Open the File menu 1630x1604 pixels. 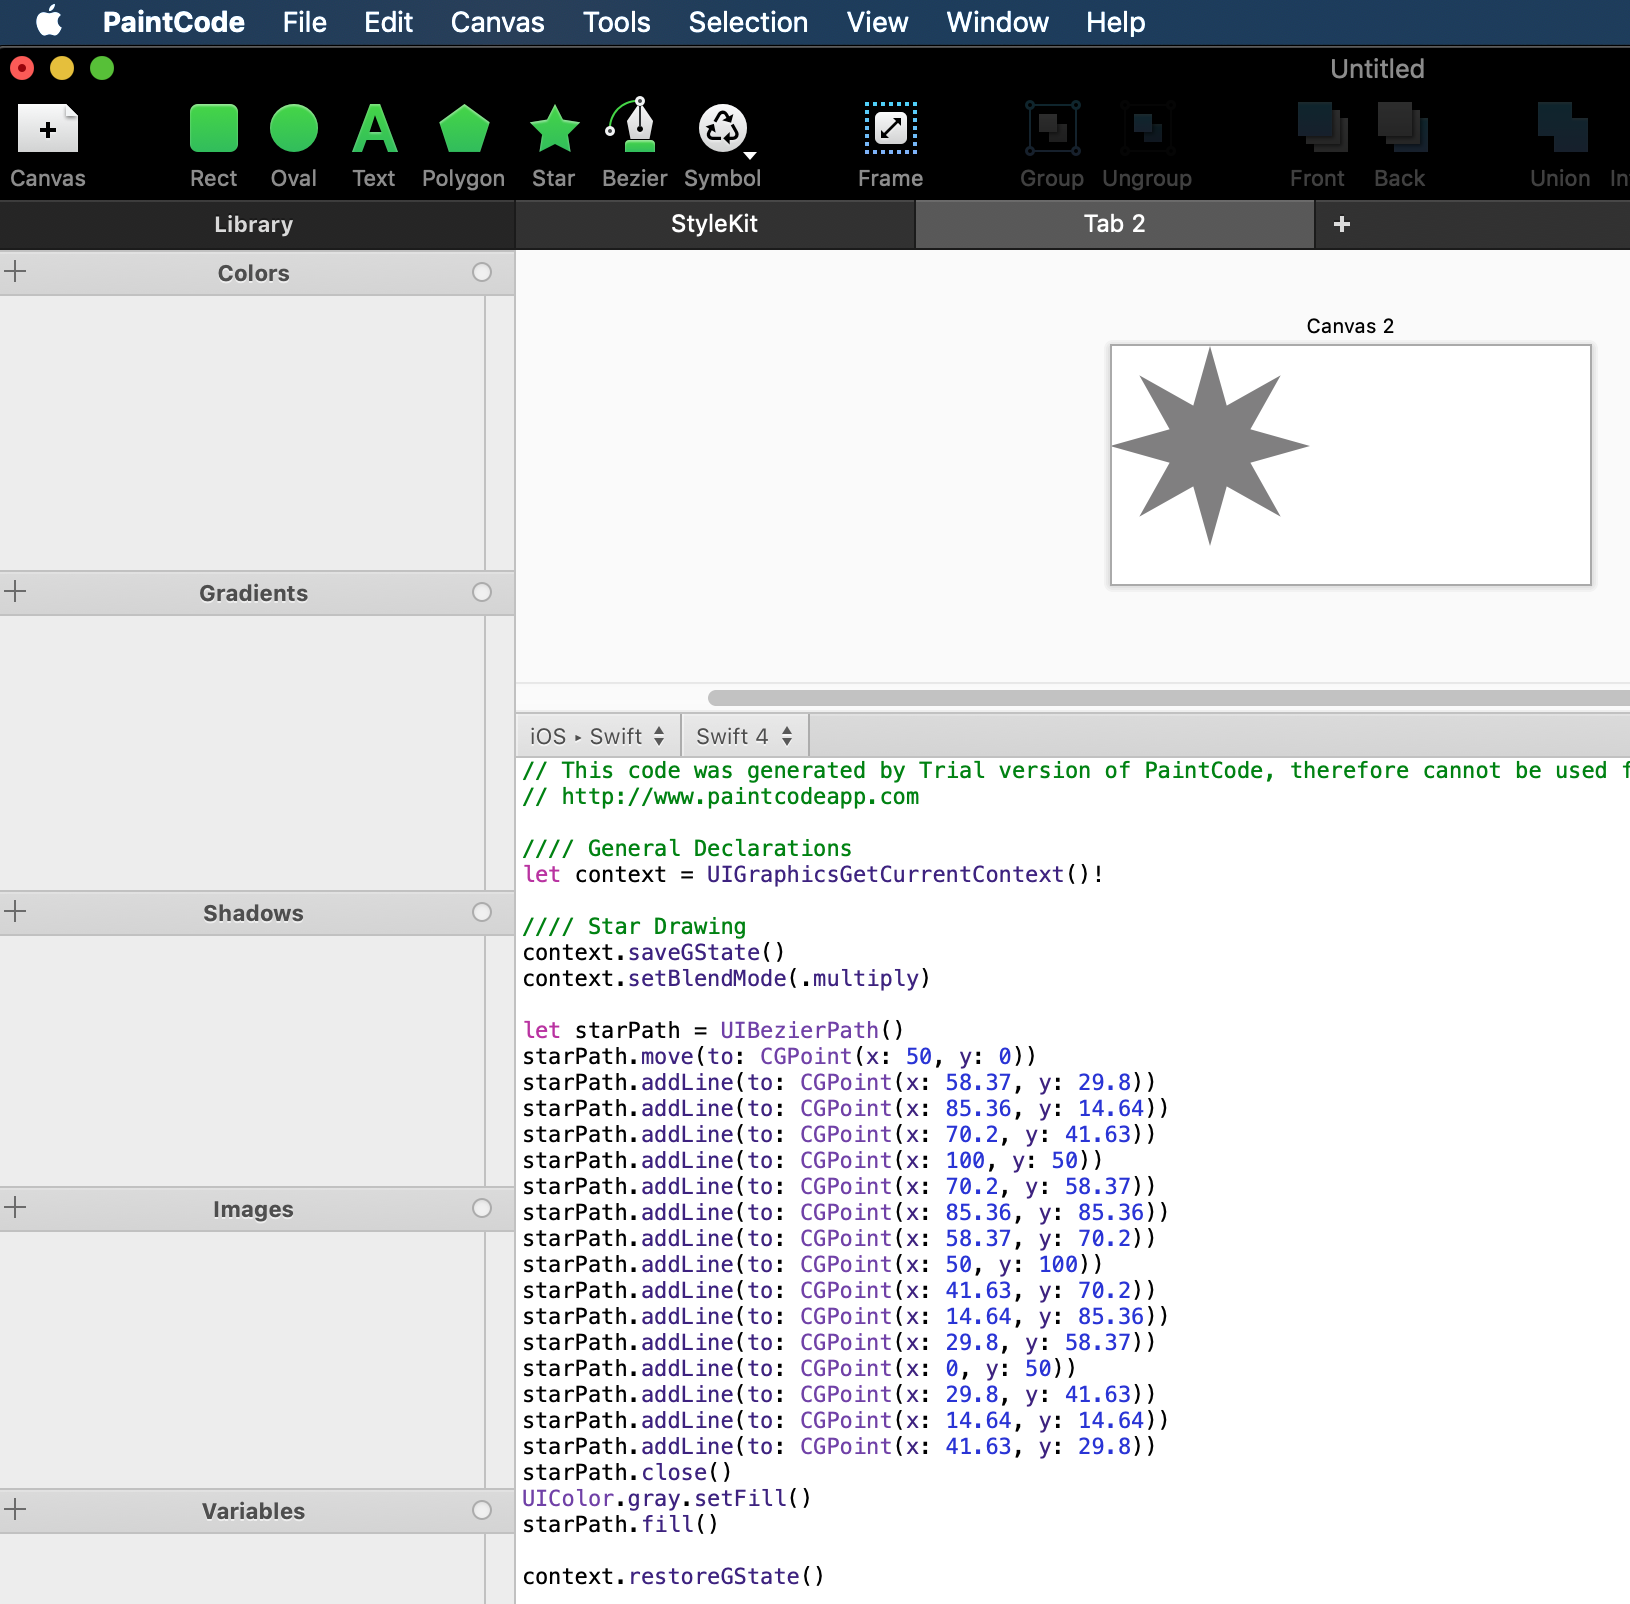305,22
